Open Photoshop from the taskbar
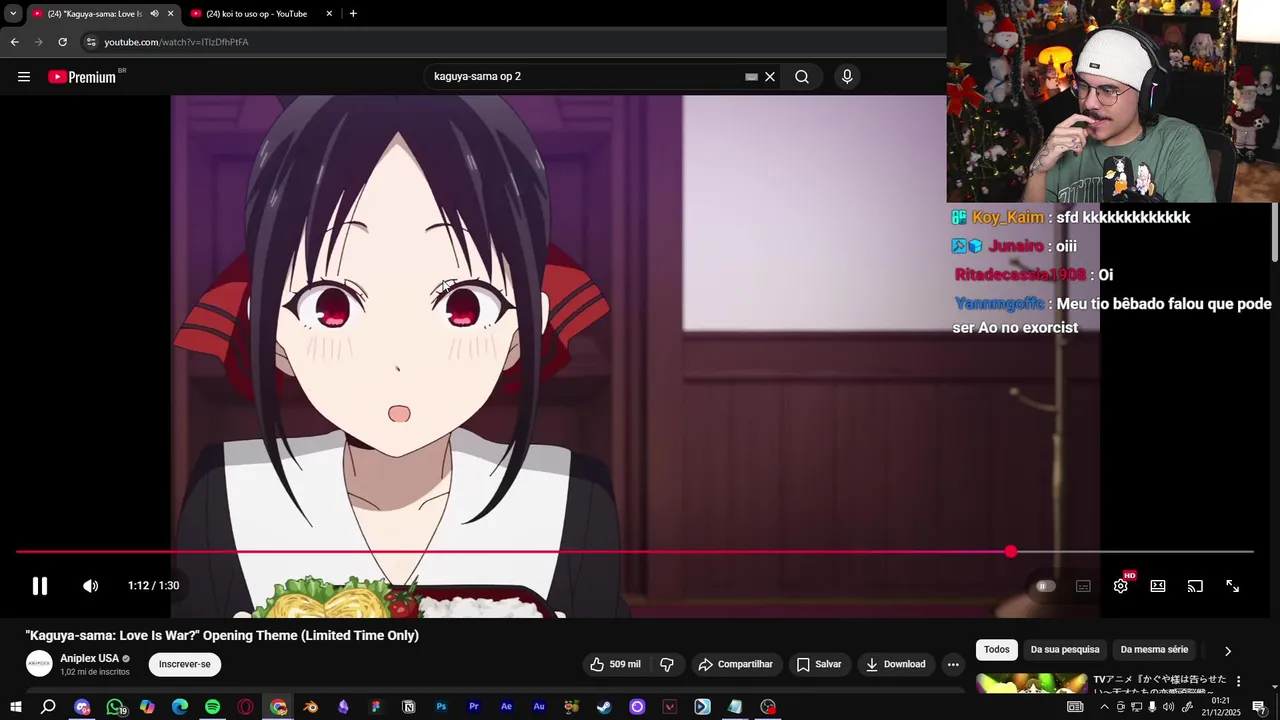The image size is (1280, 720). point(441,707)
